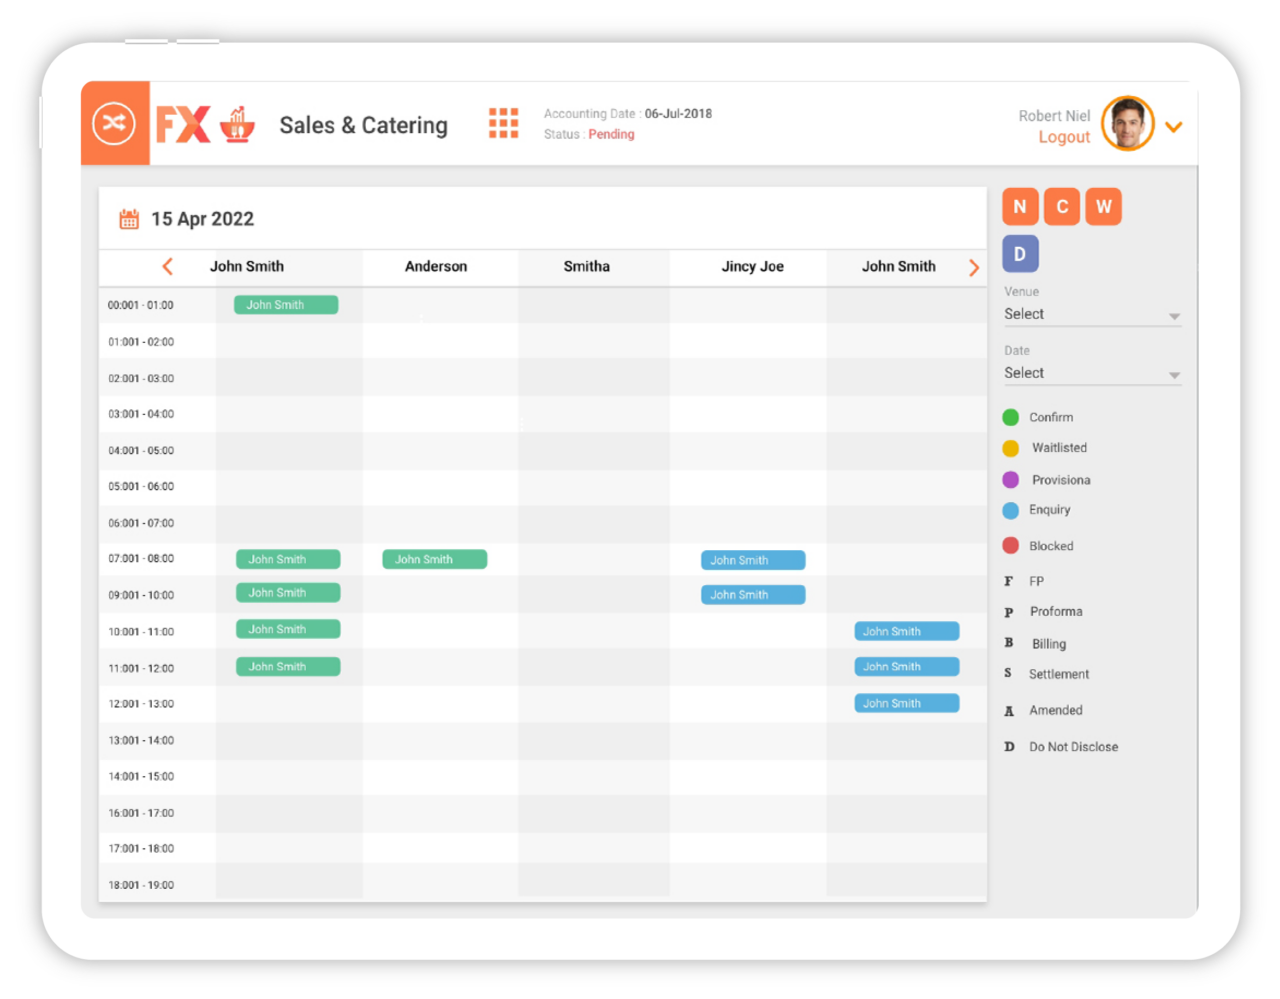This screenshot has height=999, width=1280.
Task: Click the N status filter icon
Action: coord(1020,206)
